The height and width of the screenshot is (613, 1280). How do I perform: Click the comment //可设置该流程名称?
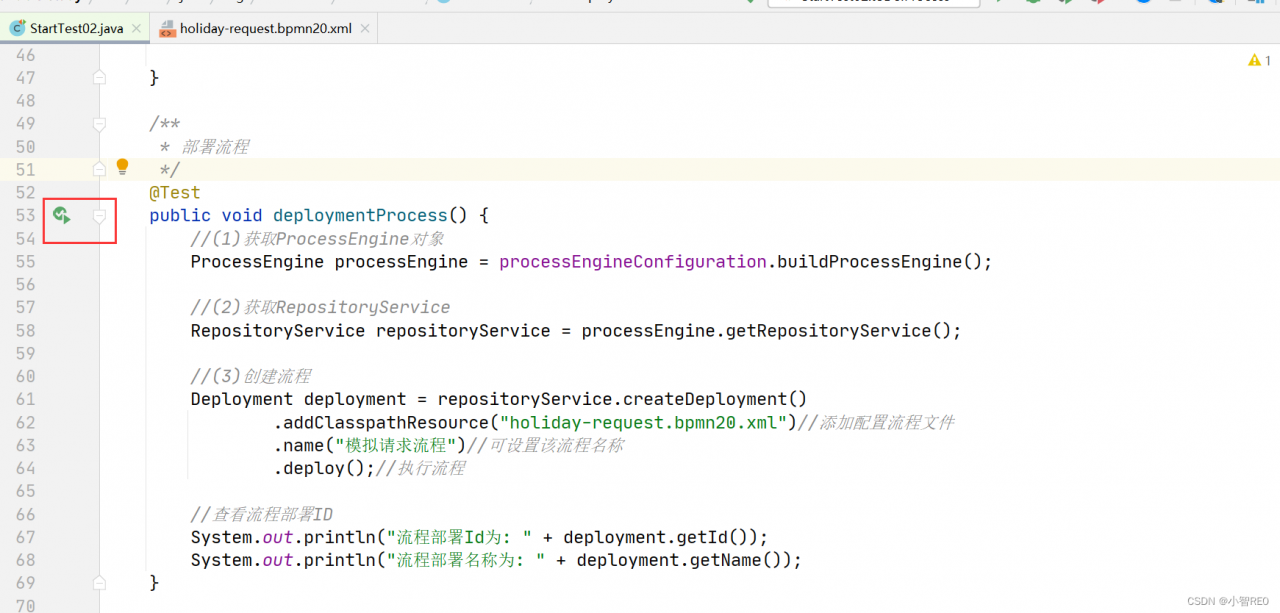546,445
